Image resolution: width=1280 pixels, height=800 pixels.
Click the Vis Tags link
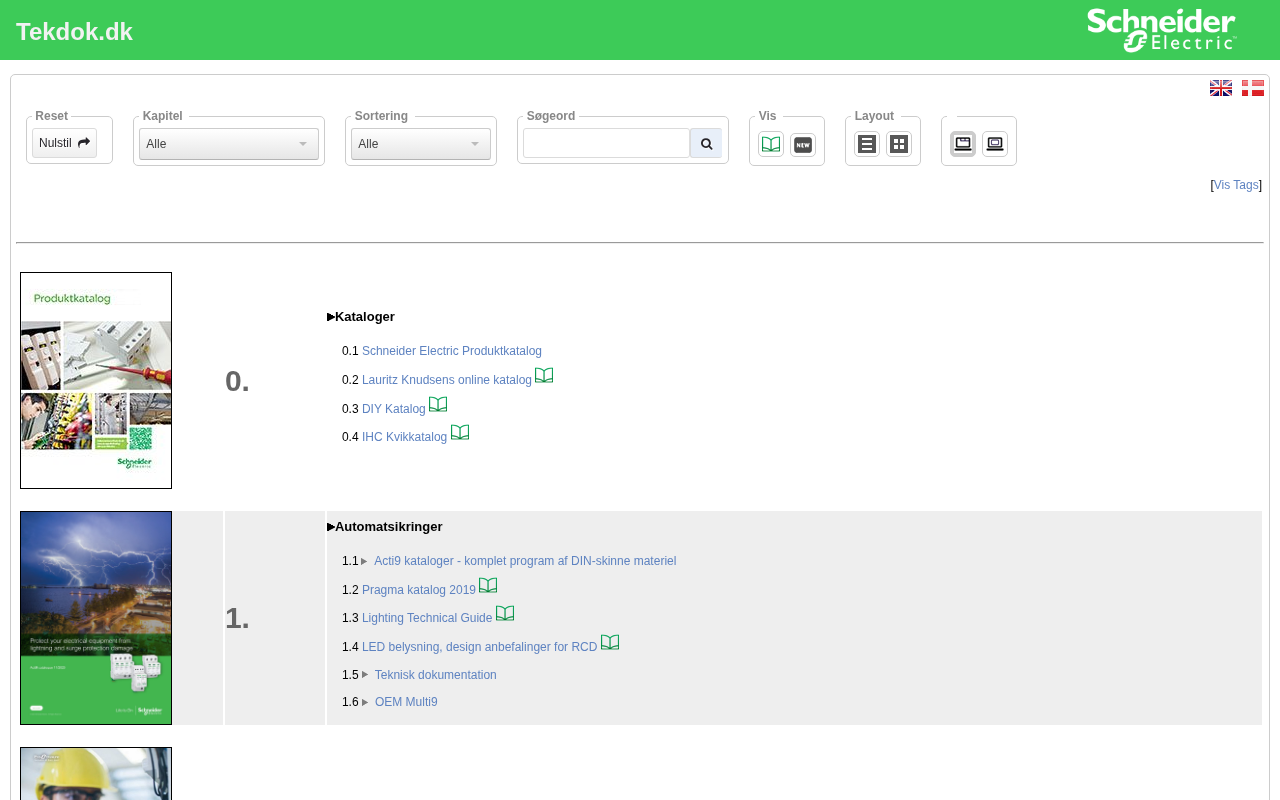[x=1236, y=185]
